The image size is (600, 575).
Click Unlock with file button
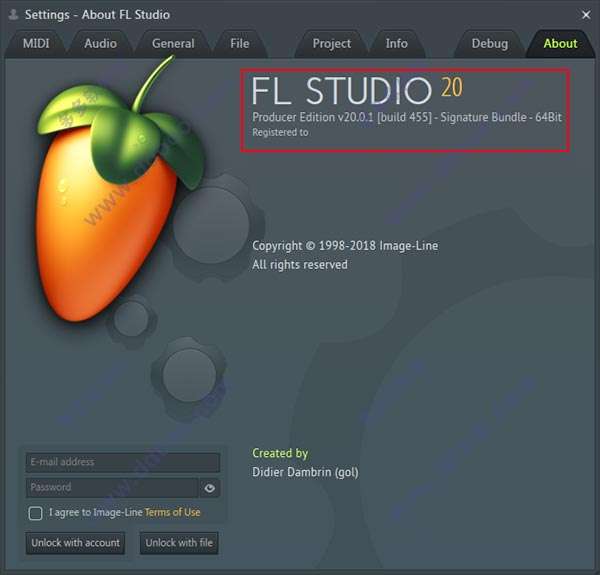(x=179, y=543)
